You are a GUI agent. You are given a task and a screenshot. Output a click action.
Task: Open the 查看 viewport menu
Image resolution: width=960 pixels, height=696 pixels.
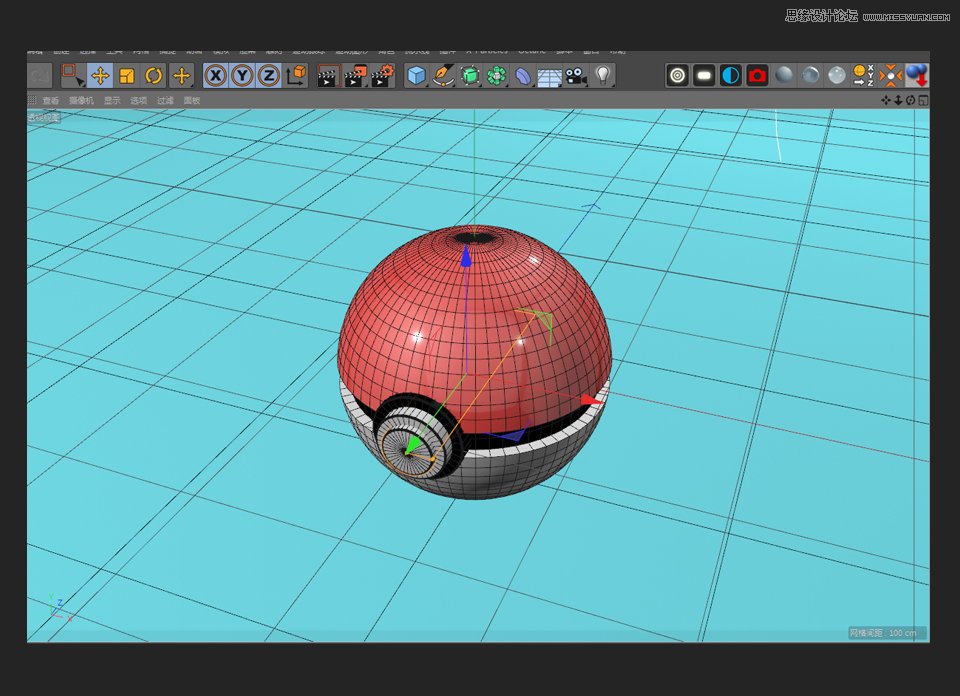[x=49, y=99]
